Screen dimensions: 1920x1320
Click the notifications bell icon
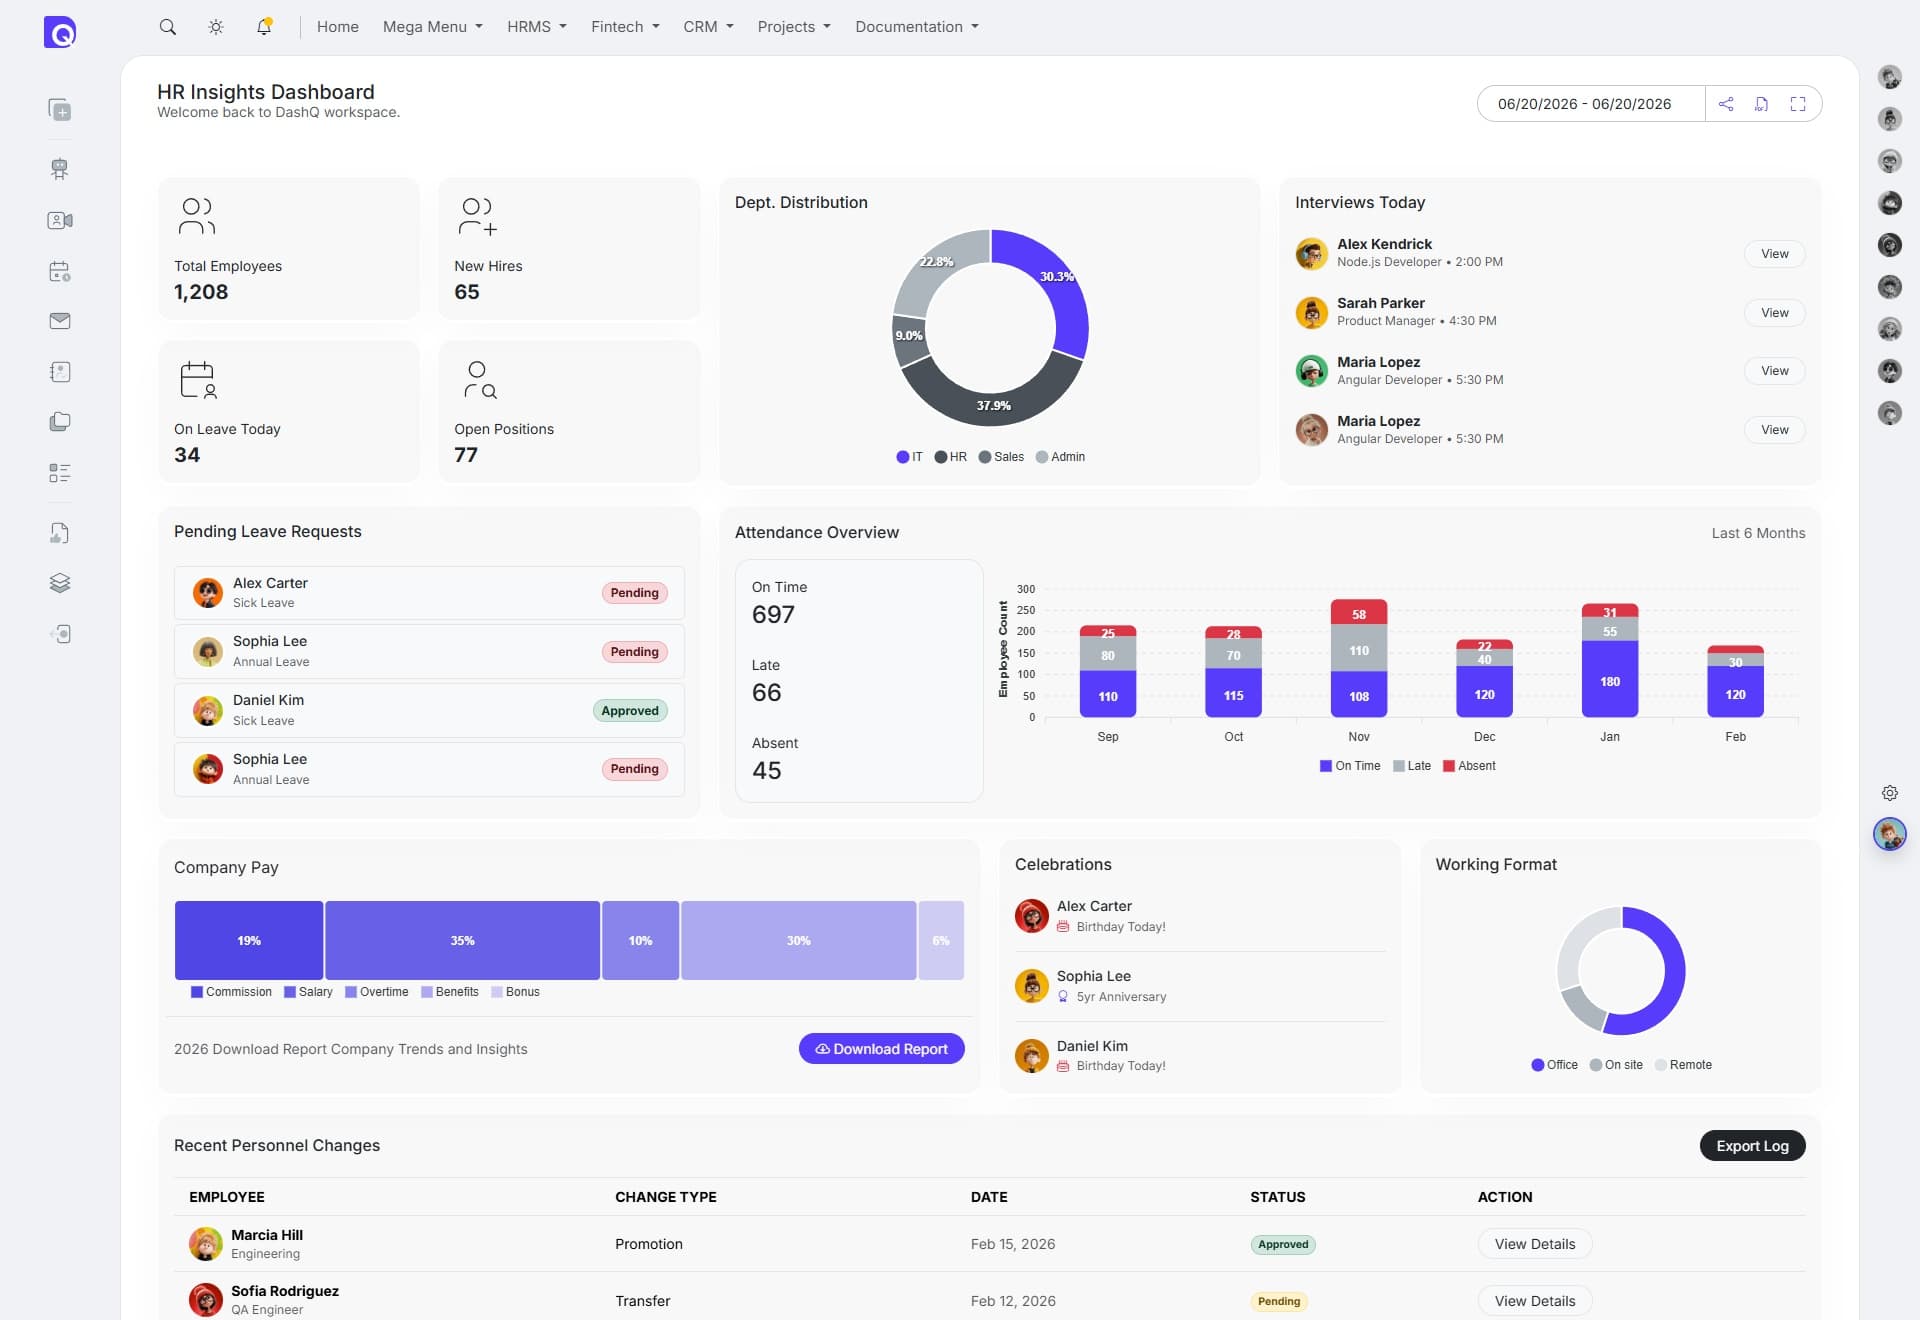click(264, 27)
